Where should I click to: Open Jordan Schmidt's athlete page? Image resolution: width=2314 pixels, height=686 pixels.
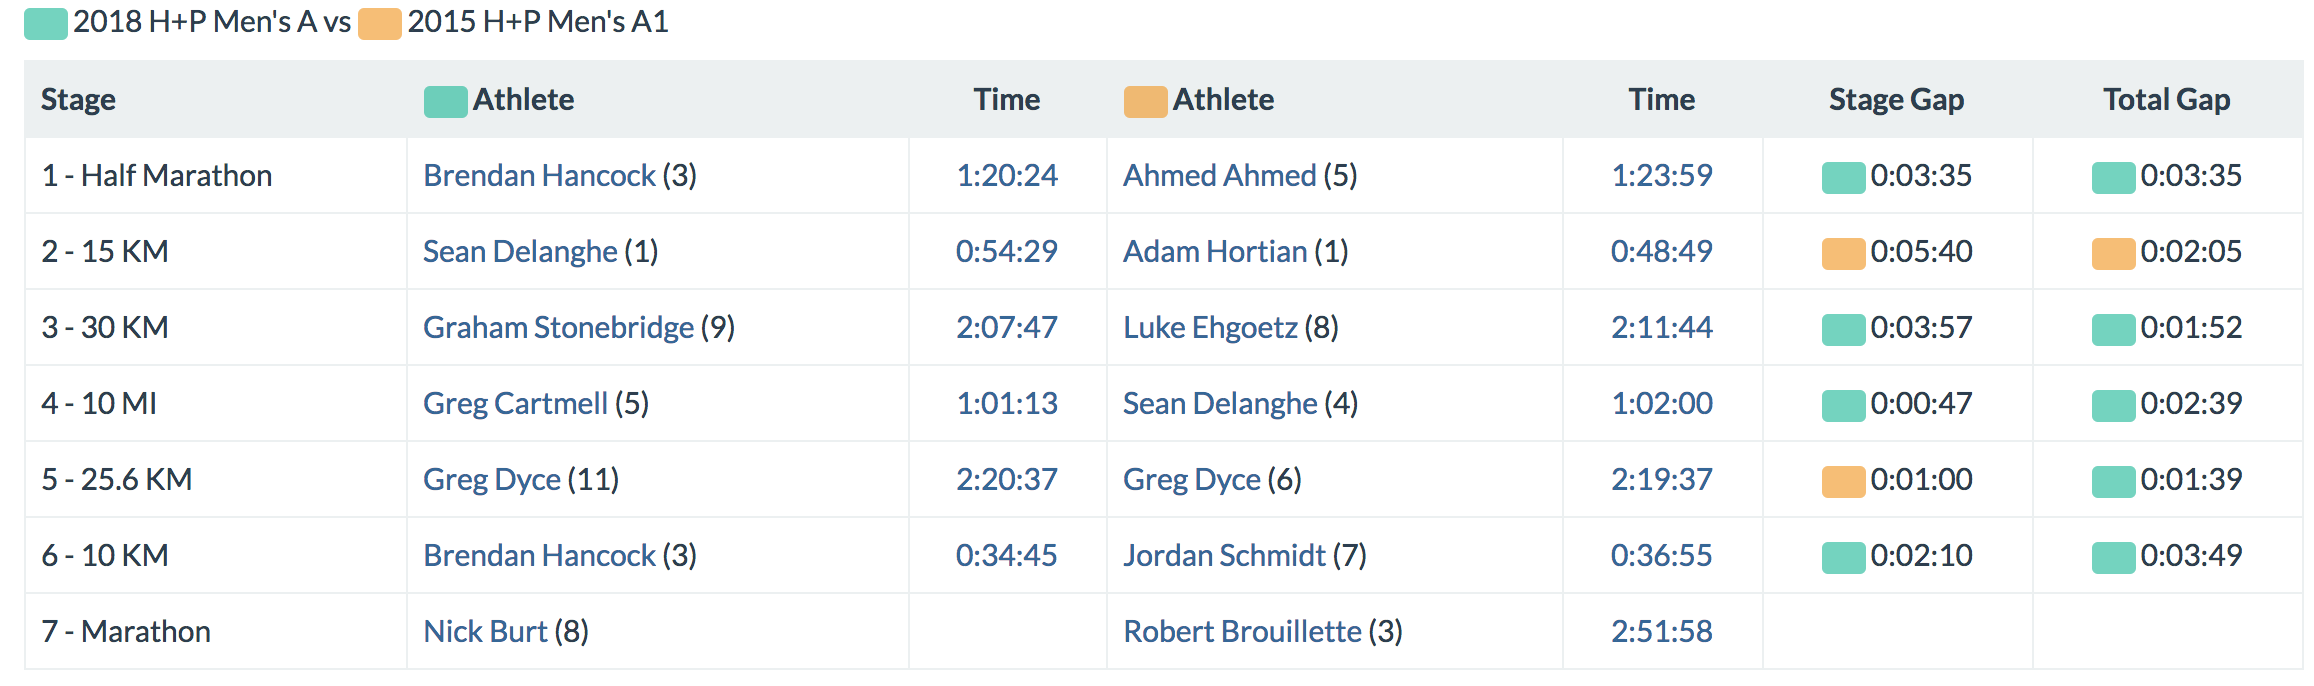(x=1224, y=556)
